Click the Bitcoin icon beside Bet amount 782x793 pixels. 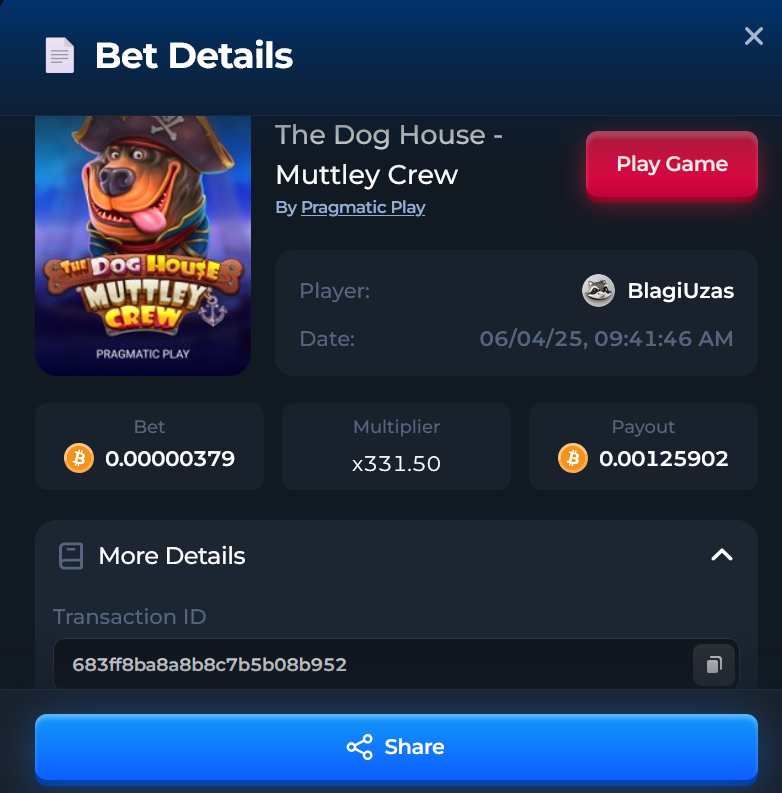tap(79, 458)
